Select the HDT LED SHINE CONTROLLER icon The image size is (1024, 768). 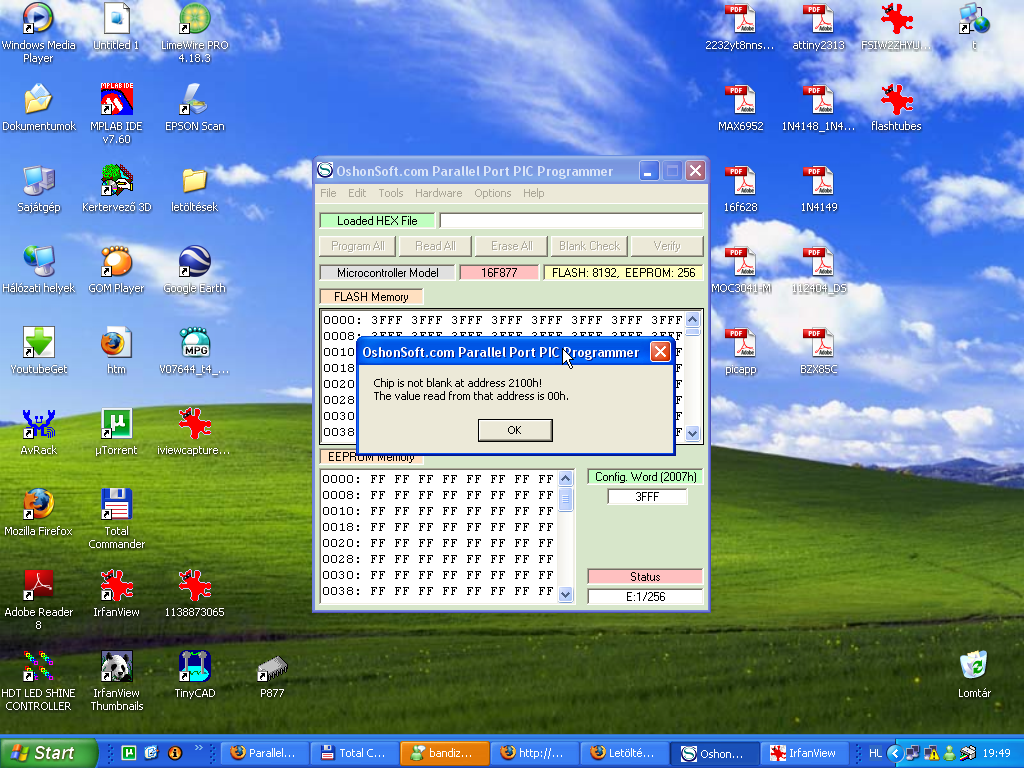38,680
